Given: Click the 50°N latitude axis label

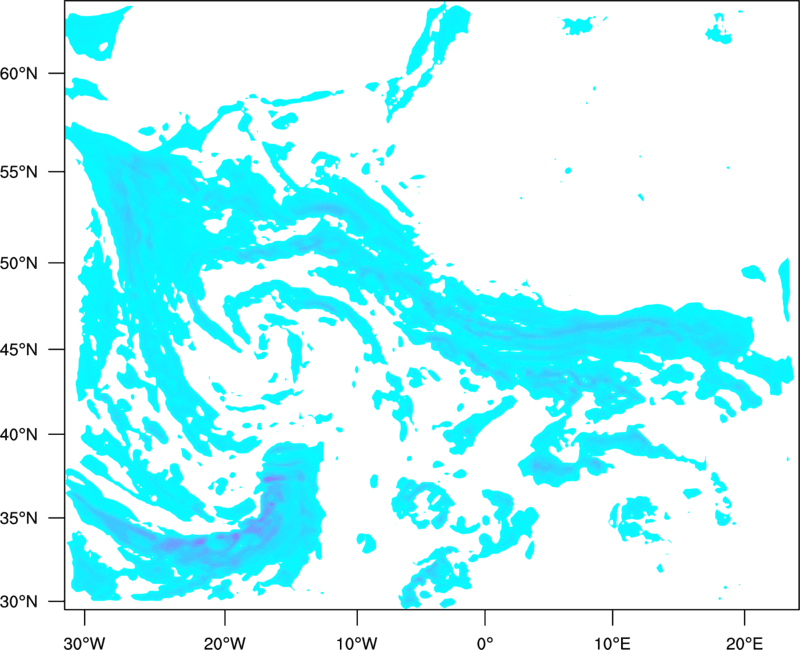Looking at the screenshot, I should pos(19,263).
